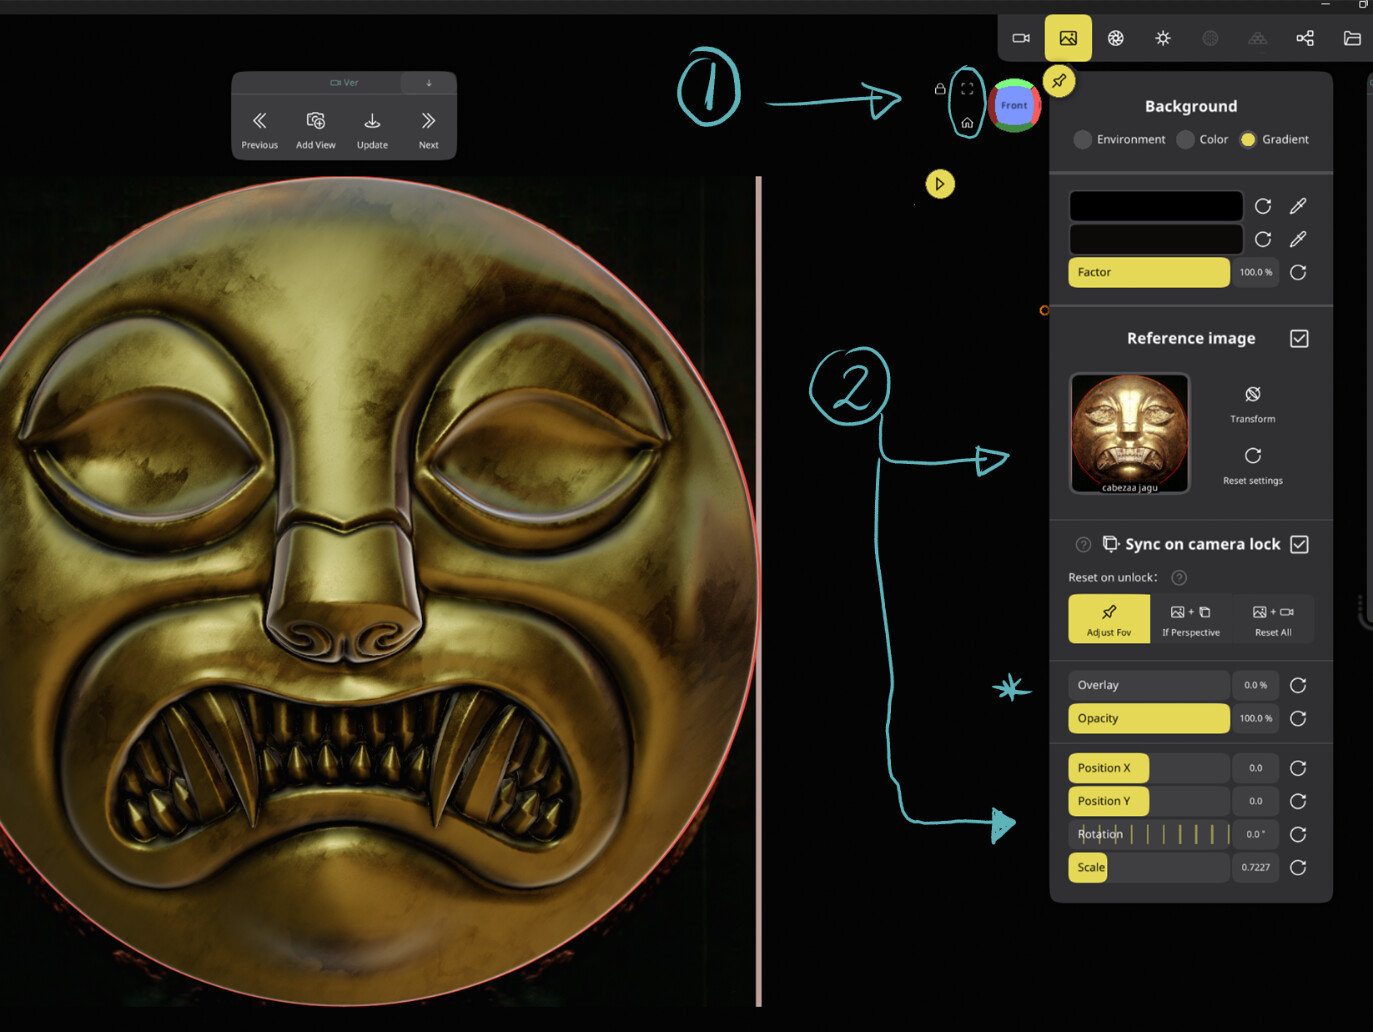Image resolution: width=1373 pixels, height=1032 pixels.
Task: Toggle the If Perspective option
Action: pos(1191,619)
